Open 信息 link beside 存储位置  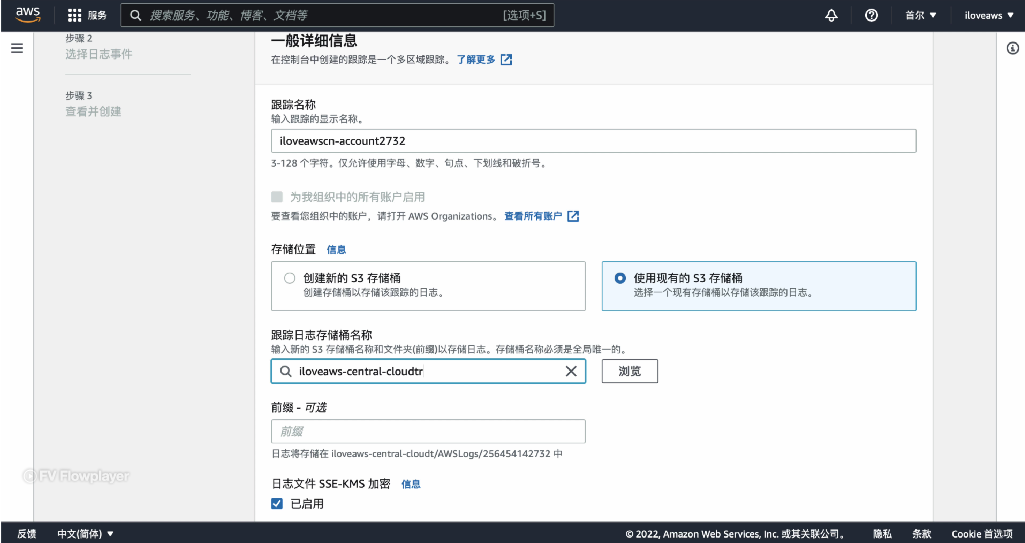pos(336,250)
